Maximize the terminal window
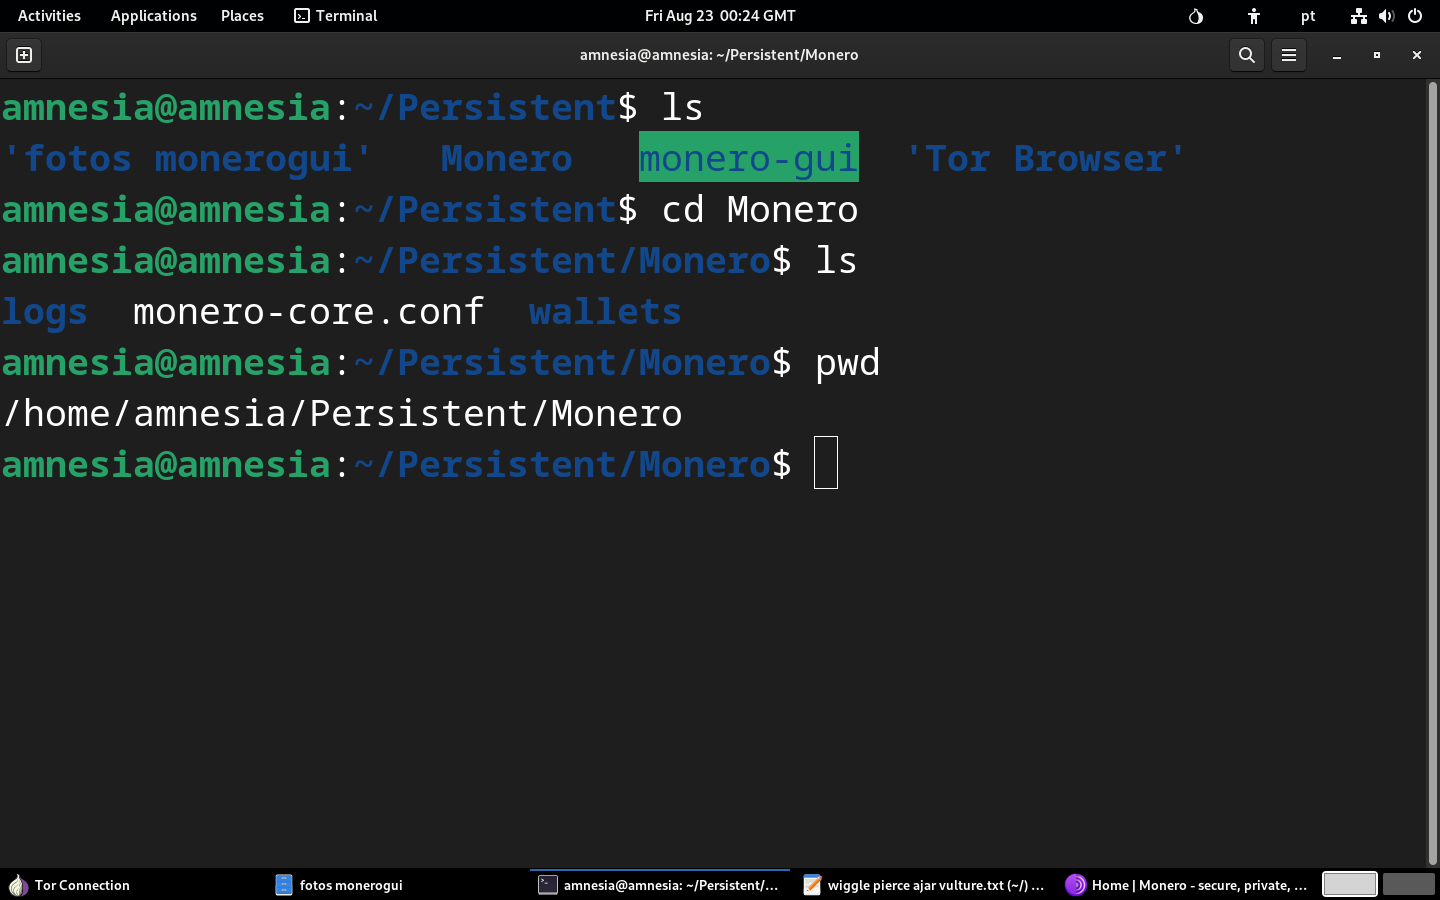 (x=1377, y=55)
